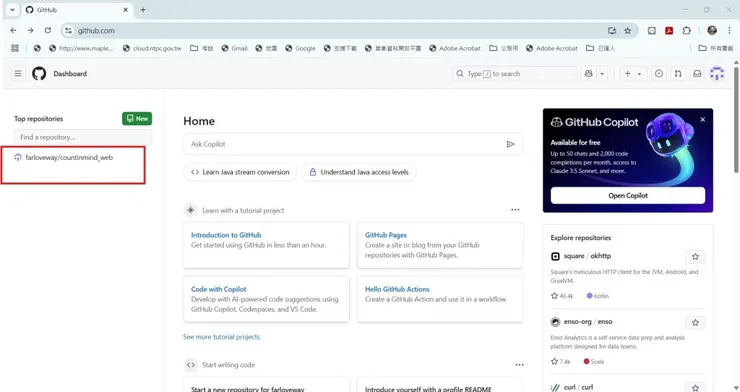The image size is (740, 392).
Task: Open the first Adobe Acrobat bookmark
Action: coord(455,48)
